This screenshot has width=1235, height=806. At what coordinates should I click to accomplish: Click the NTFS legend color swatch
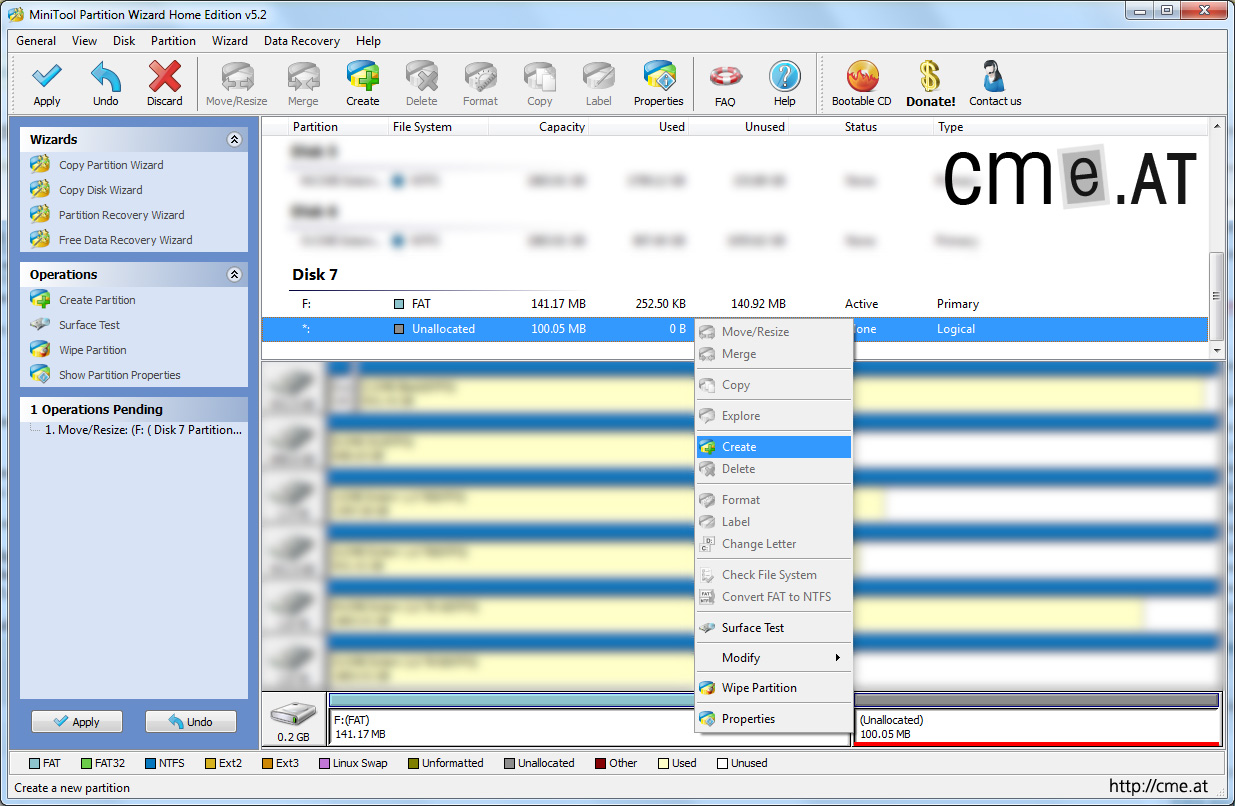150,764
